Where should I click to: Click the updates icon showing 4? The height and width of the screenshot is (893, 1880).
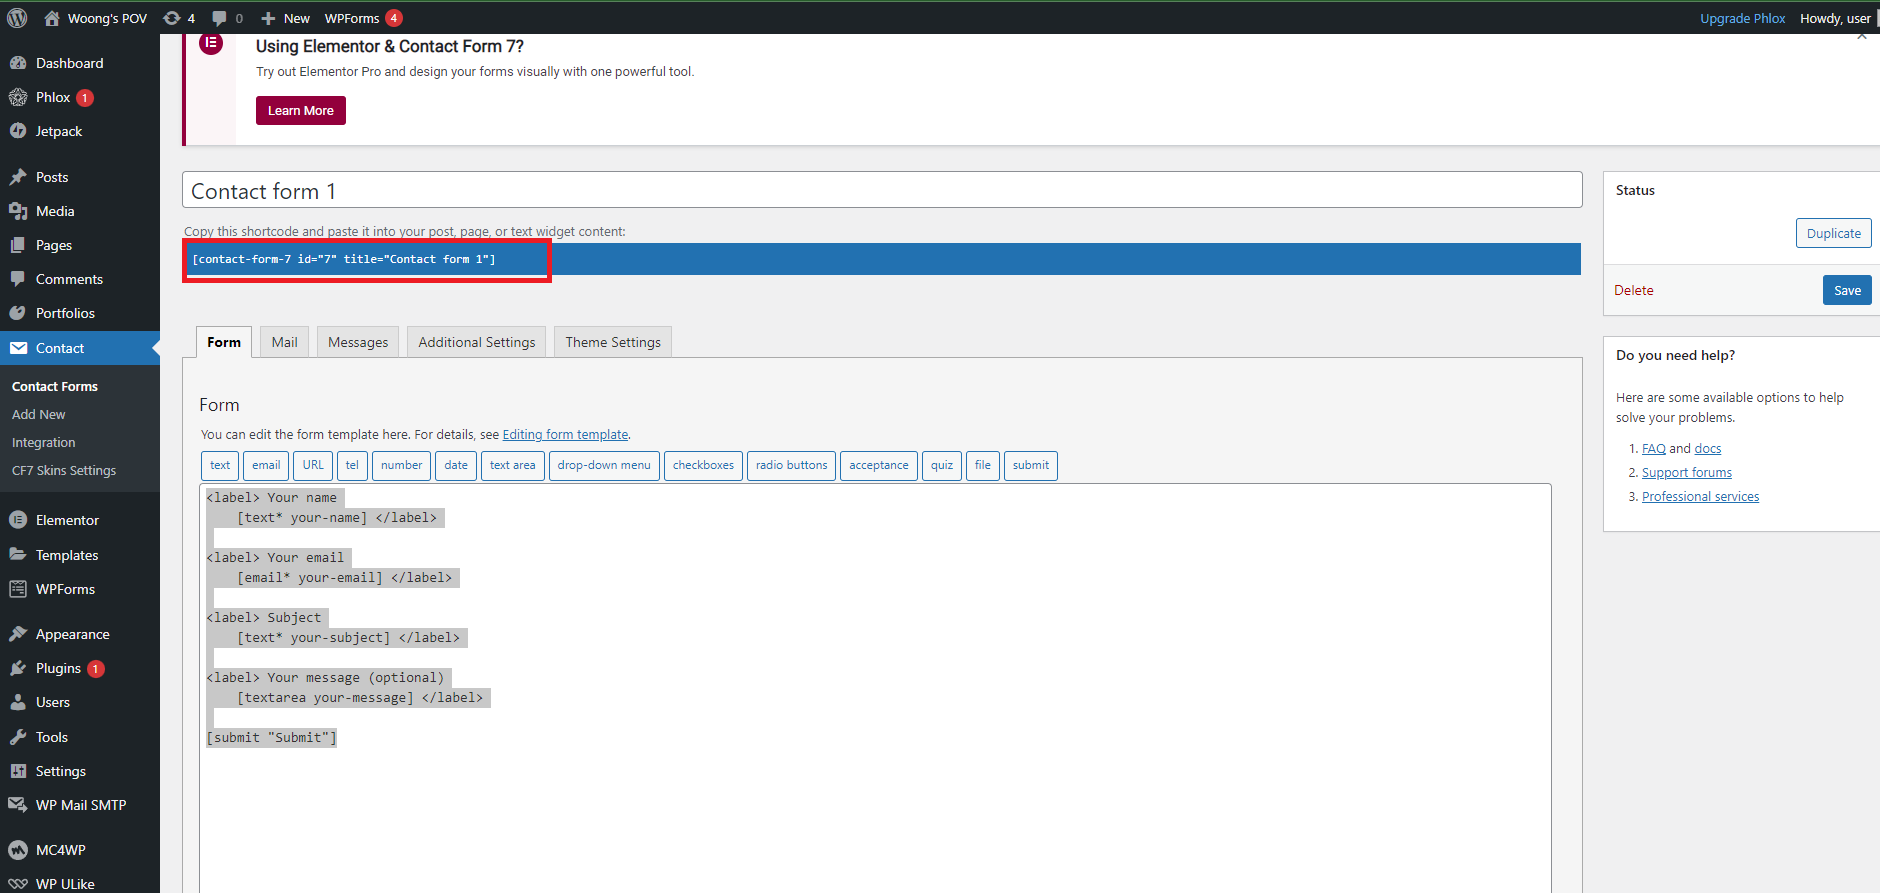(172, 18)
